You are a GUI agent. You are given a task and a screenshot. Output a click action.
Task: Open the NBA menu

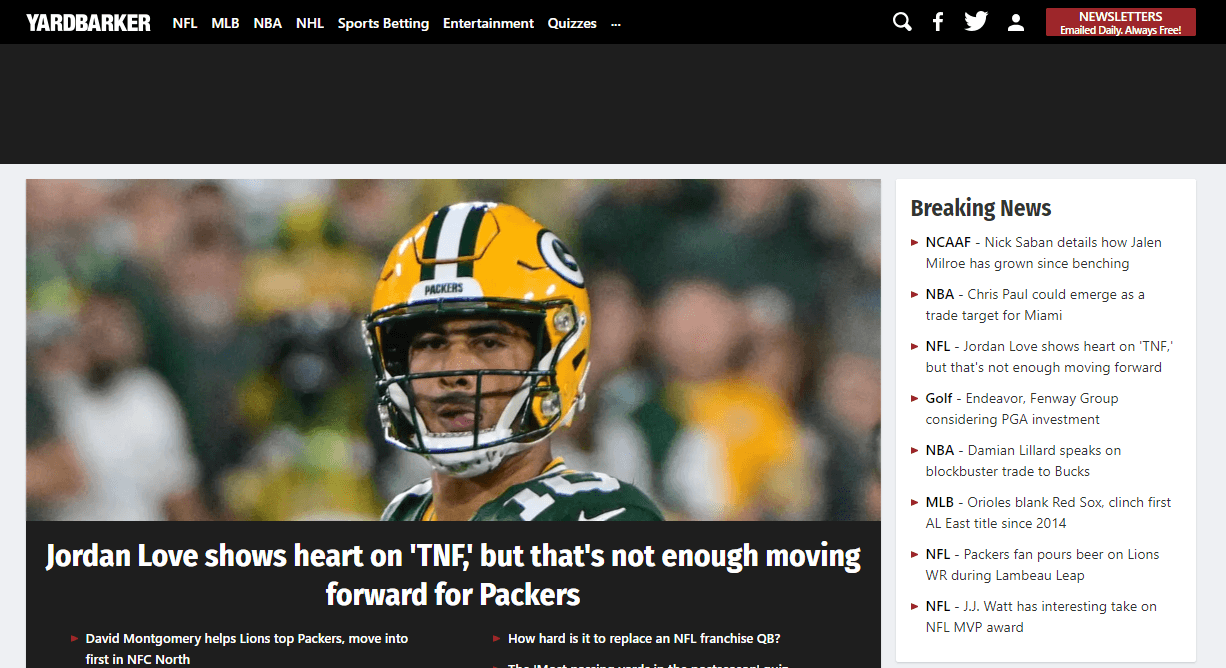point(268,23)
